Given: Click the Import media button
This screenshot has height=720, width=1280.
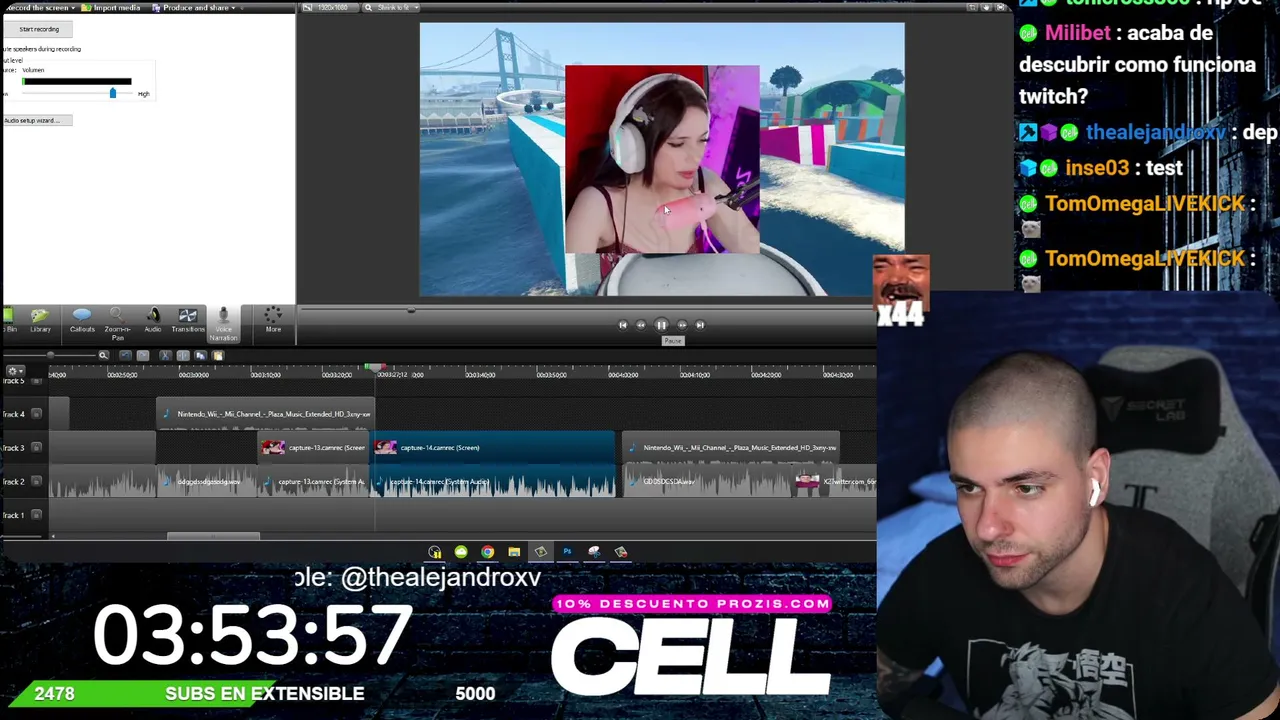Looking at the screenshot, I should coord(112,8).
